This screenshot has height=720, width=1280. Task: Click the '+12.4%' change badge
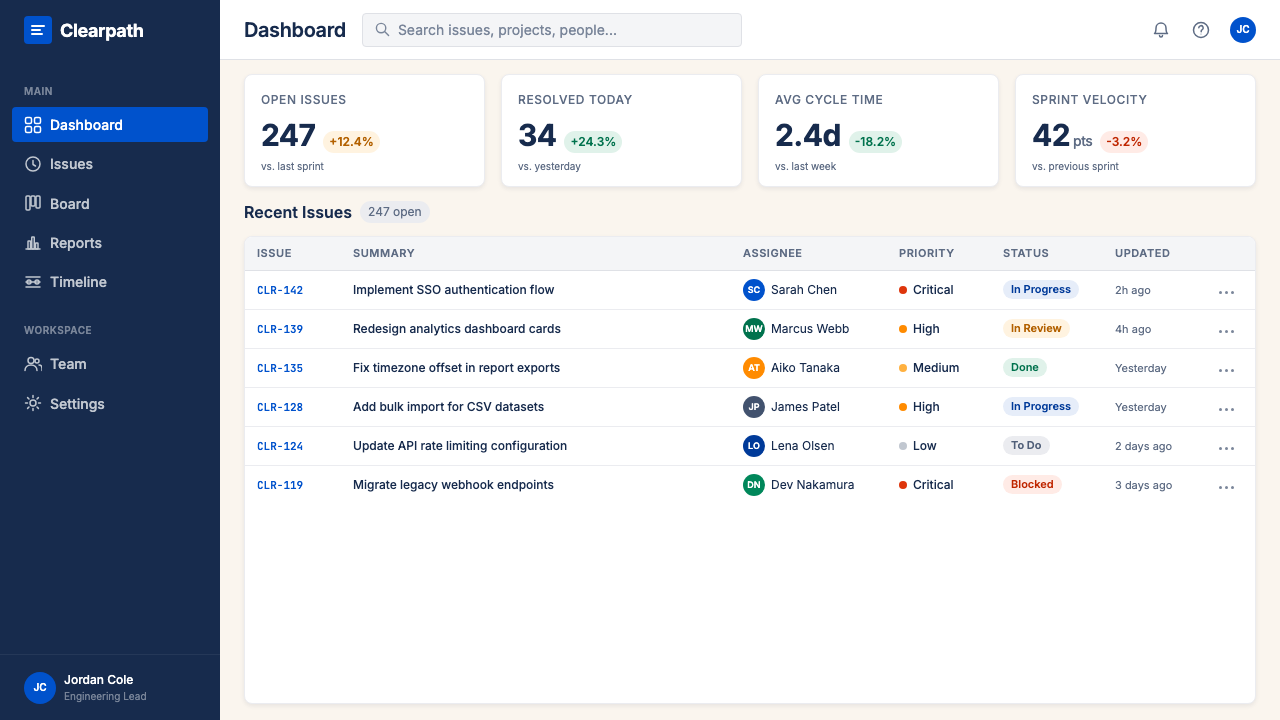351,142
